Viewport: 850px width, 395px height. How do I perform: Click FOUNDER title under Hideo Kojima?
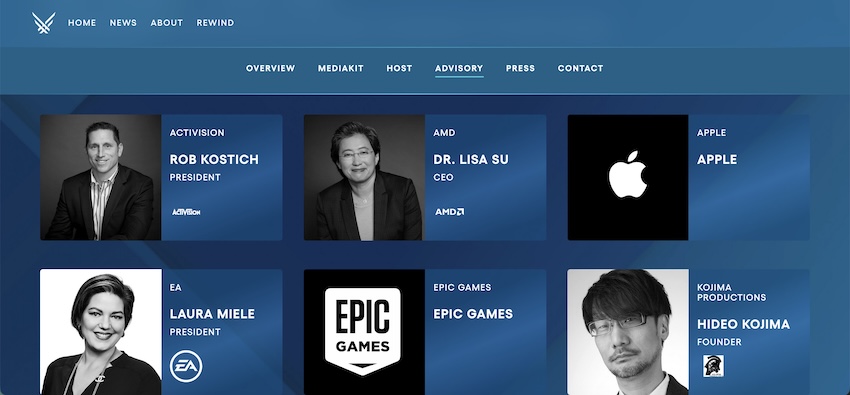point(719,342)
